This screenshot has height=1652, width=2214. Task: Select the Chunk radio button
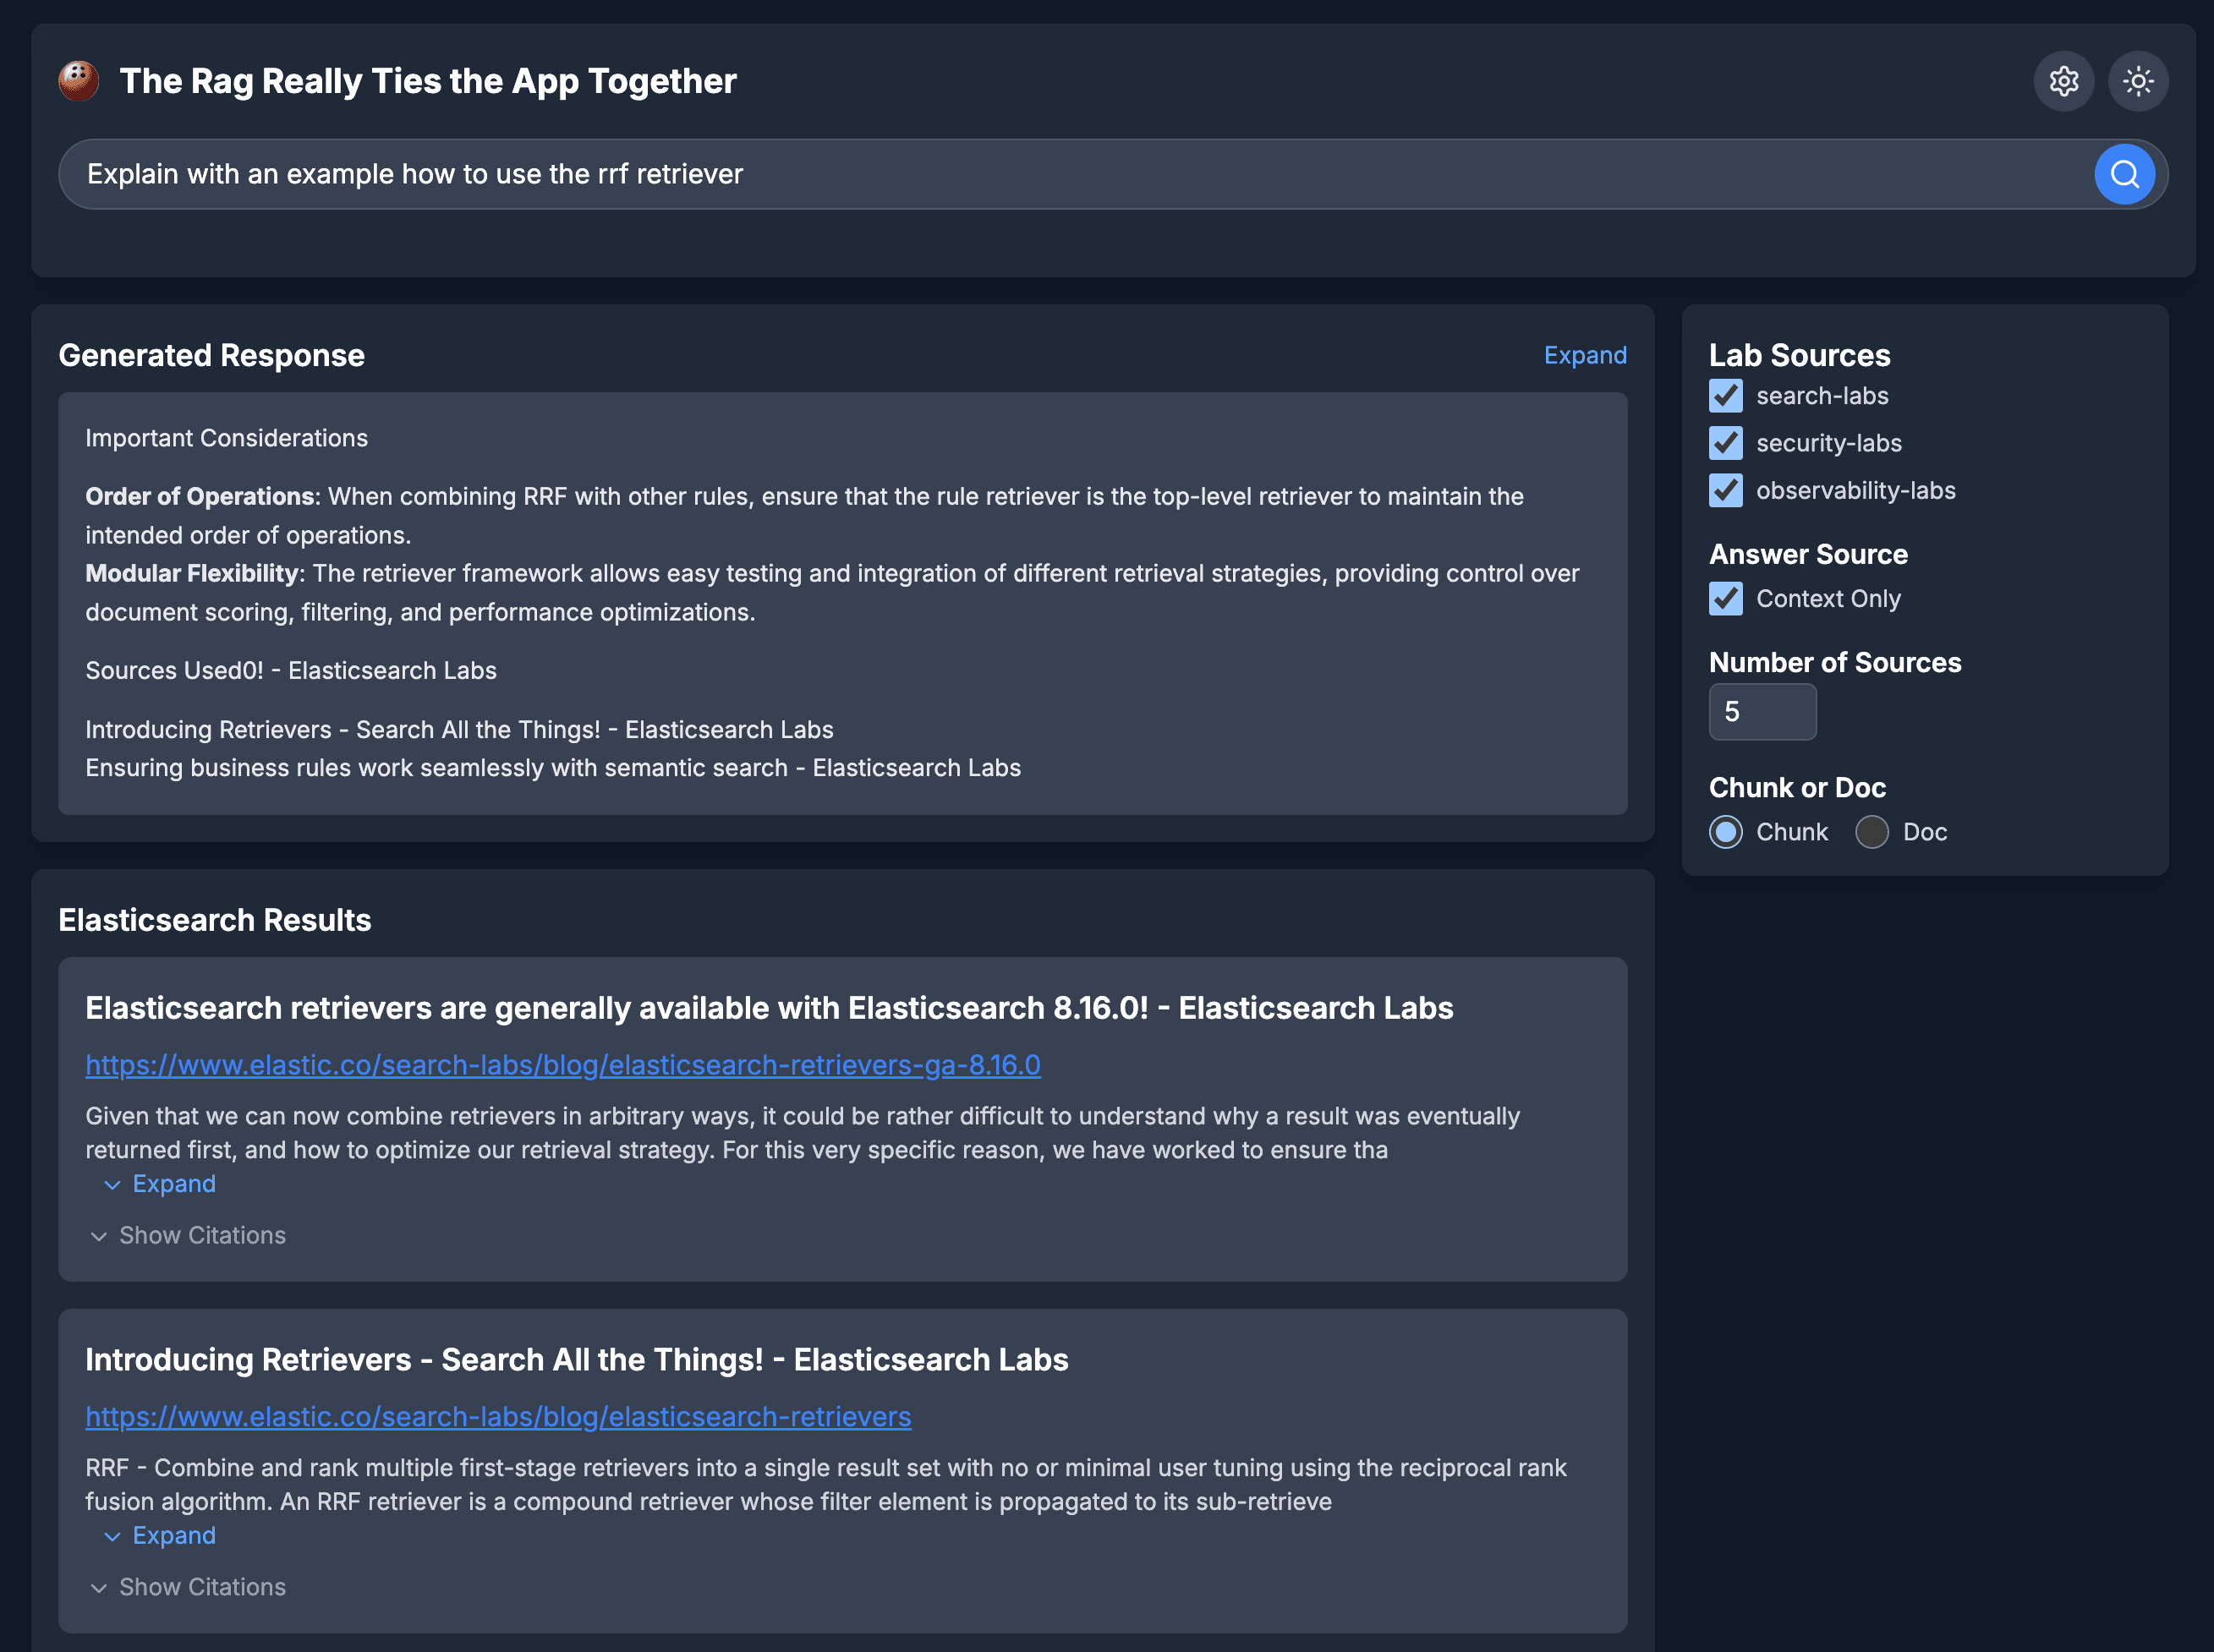click(x=1725, y=831)
